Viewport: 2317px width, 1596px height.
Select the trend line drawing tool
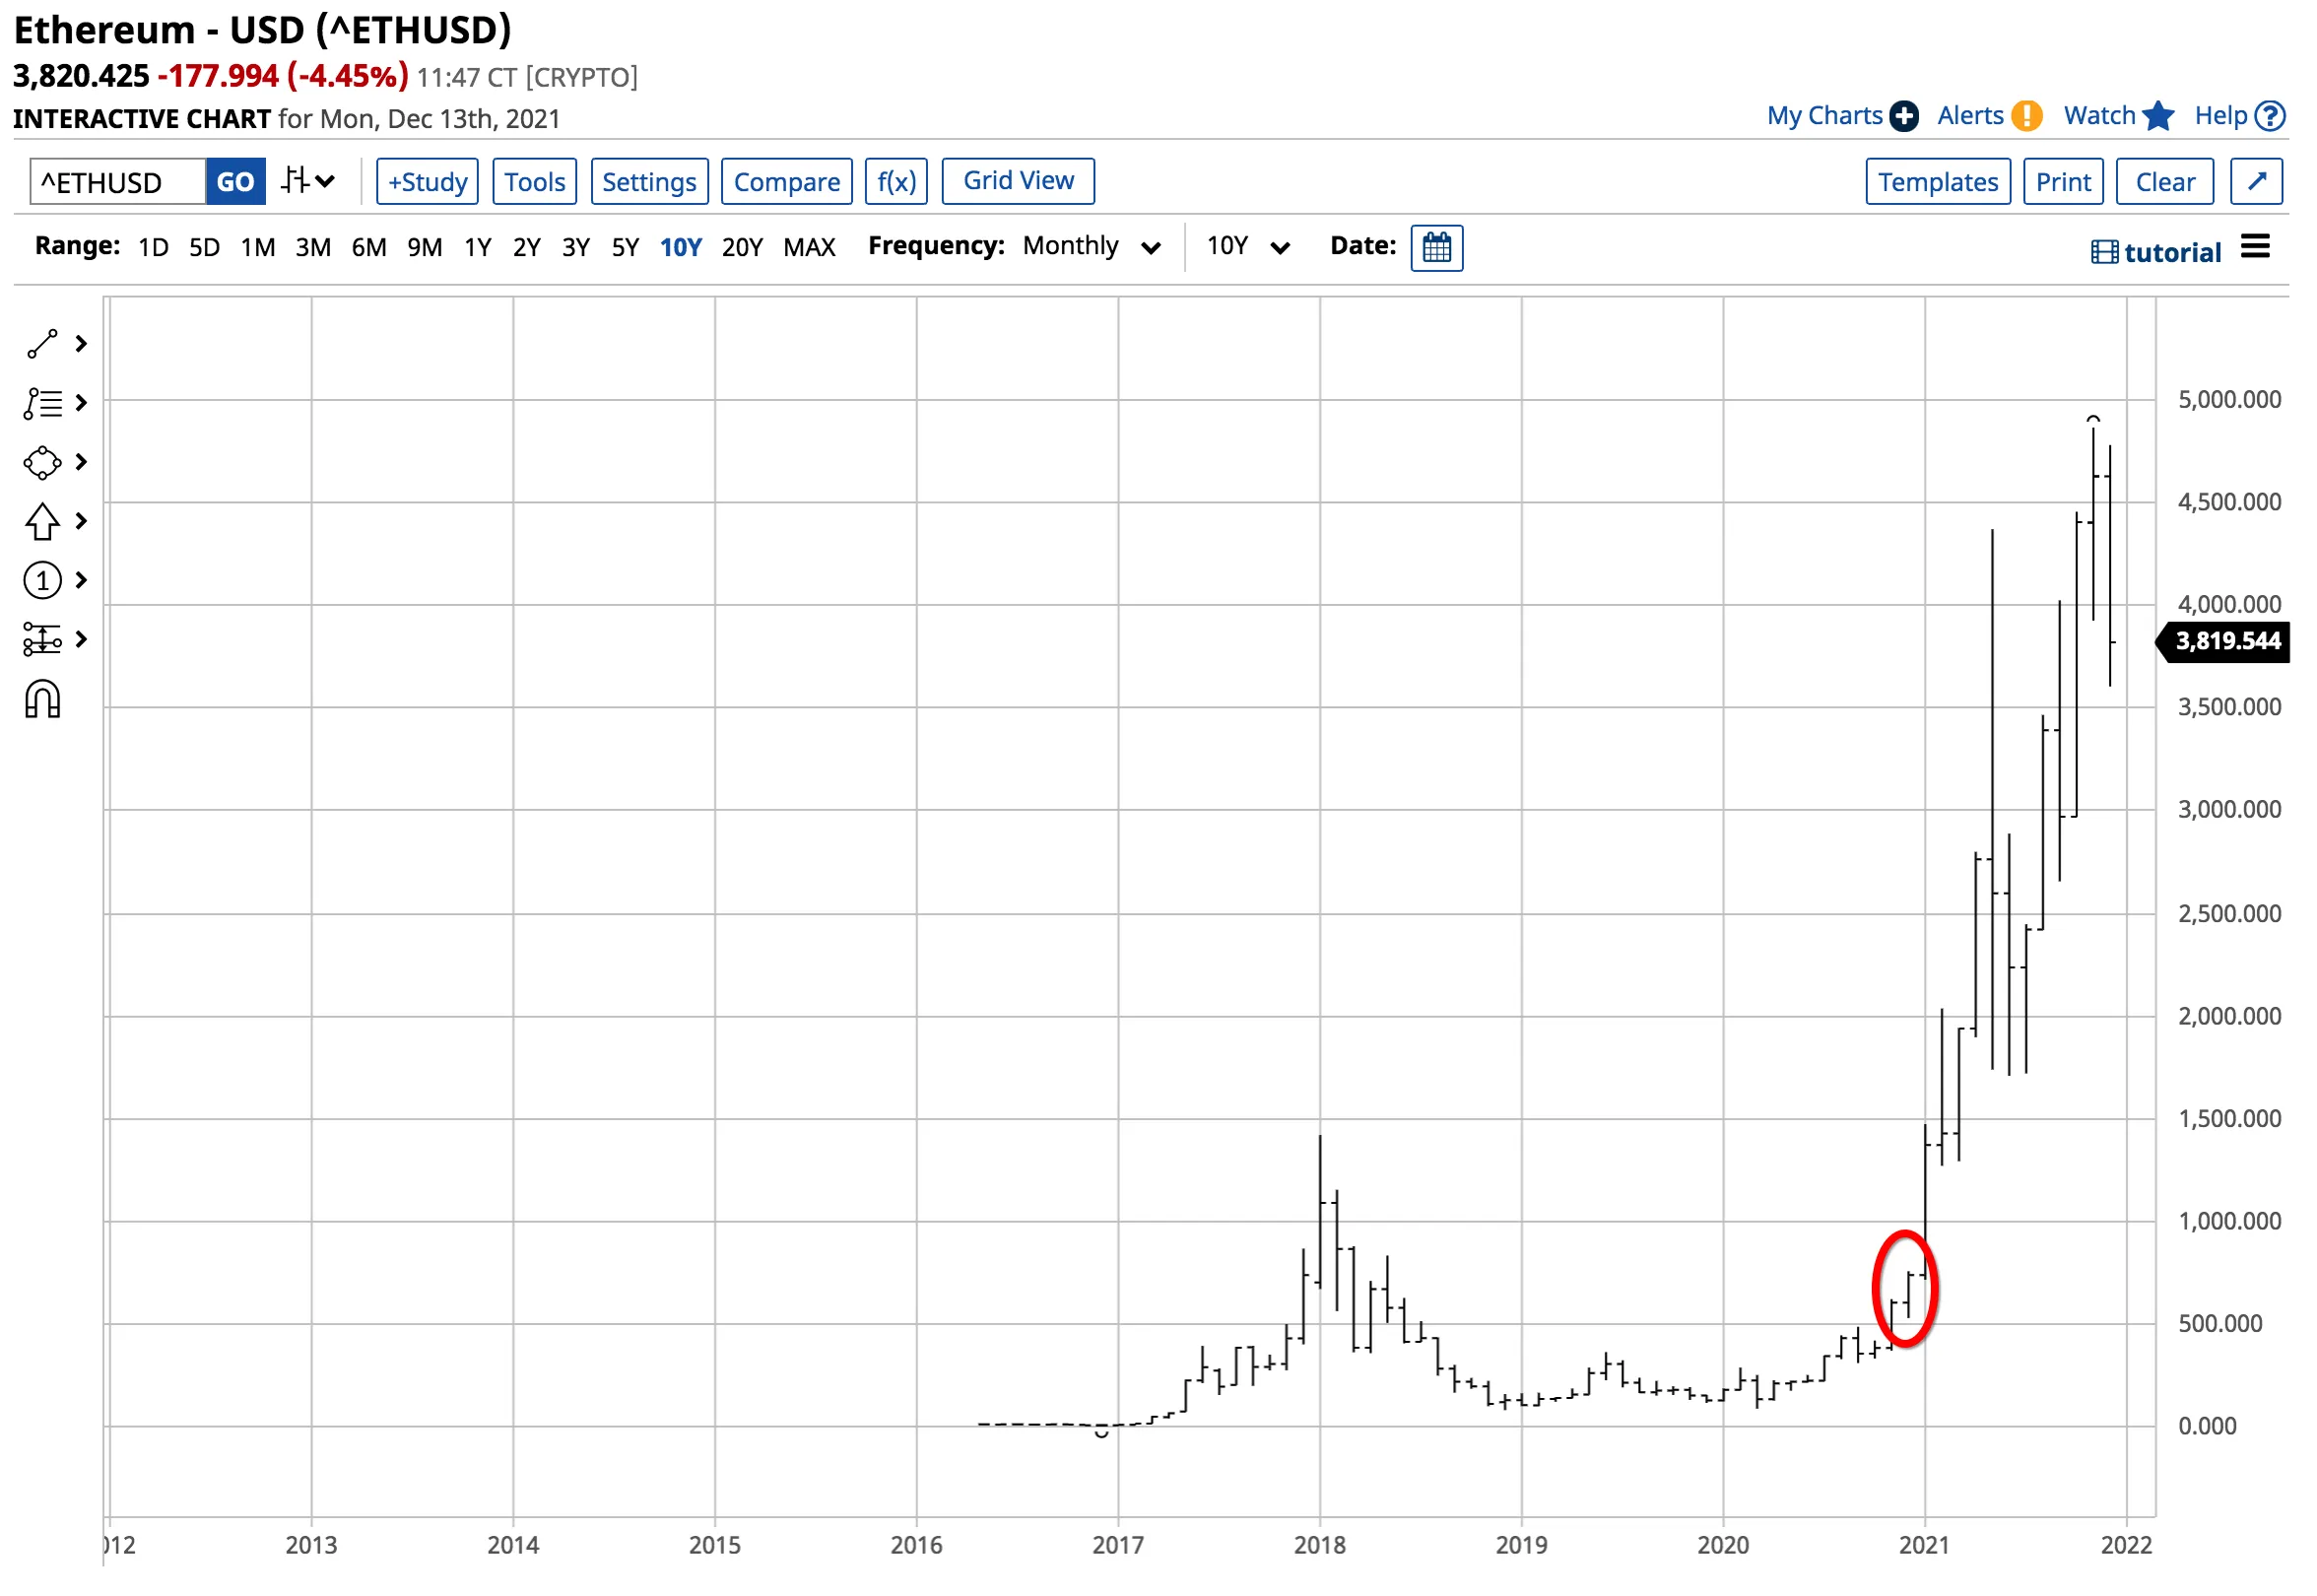pos(42,345)
